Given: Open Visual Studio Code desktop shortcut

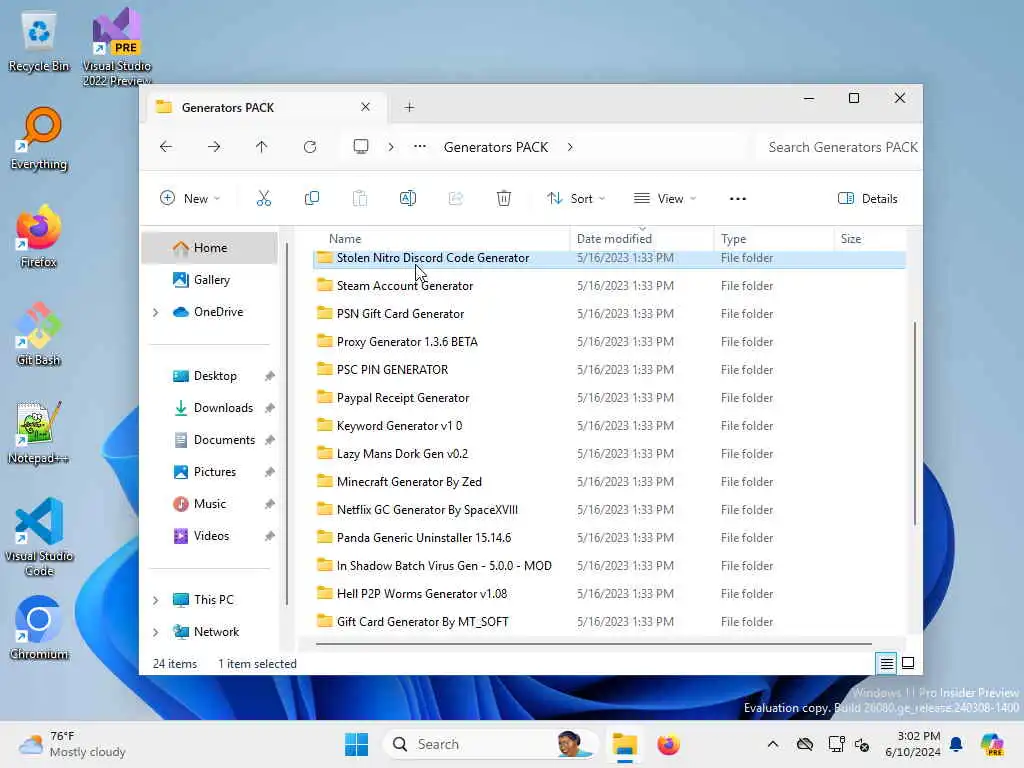Looking at the screenshot, I should (39, 537).
